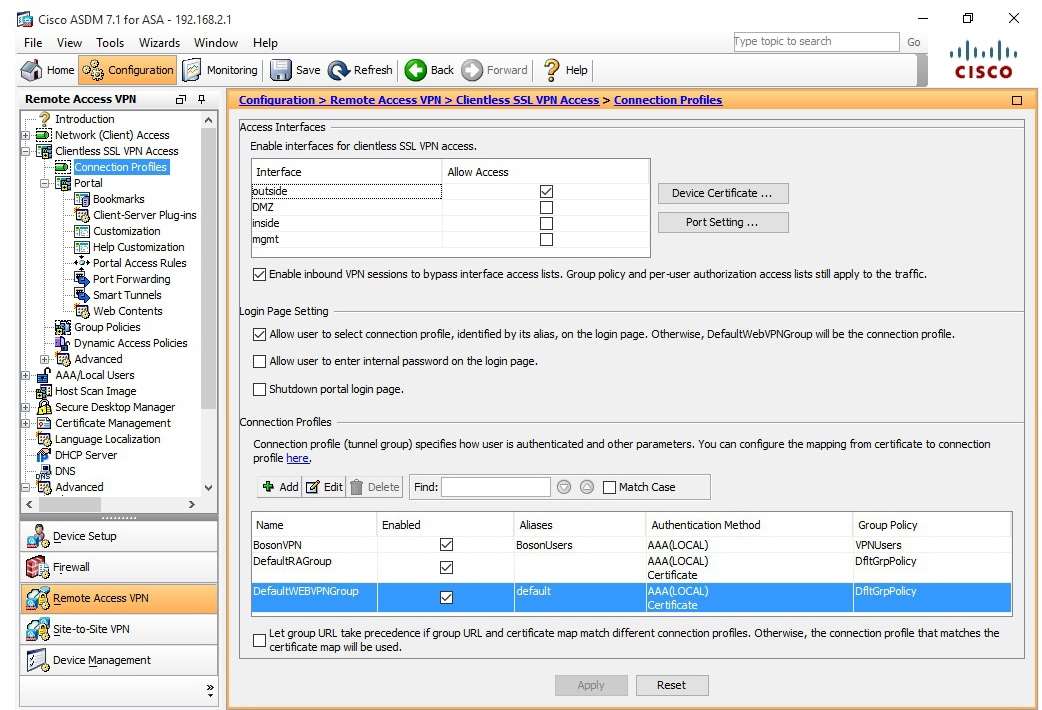Refresh the ASDM configuration
Viewport: 1042px width, 710px height.
(361, 70)
